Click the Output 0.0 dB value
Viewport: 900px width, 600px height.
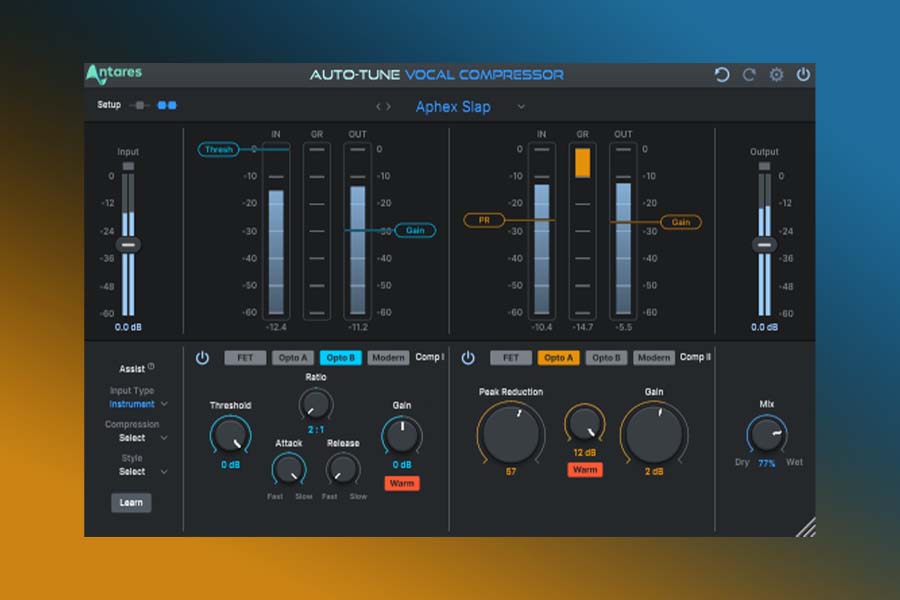[x=764, y=327]
